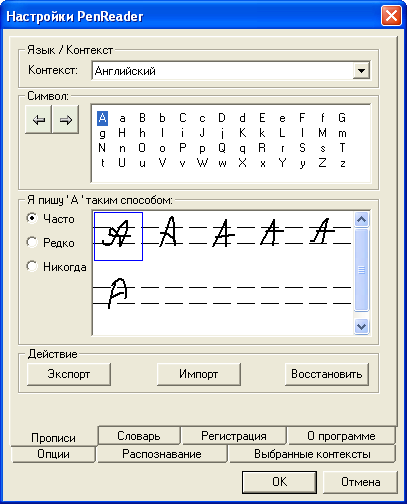The height and width of the screenshot is (504, 408).
Task: Switch to the Распознавание tab
Action: [162, 454]
